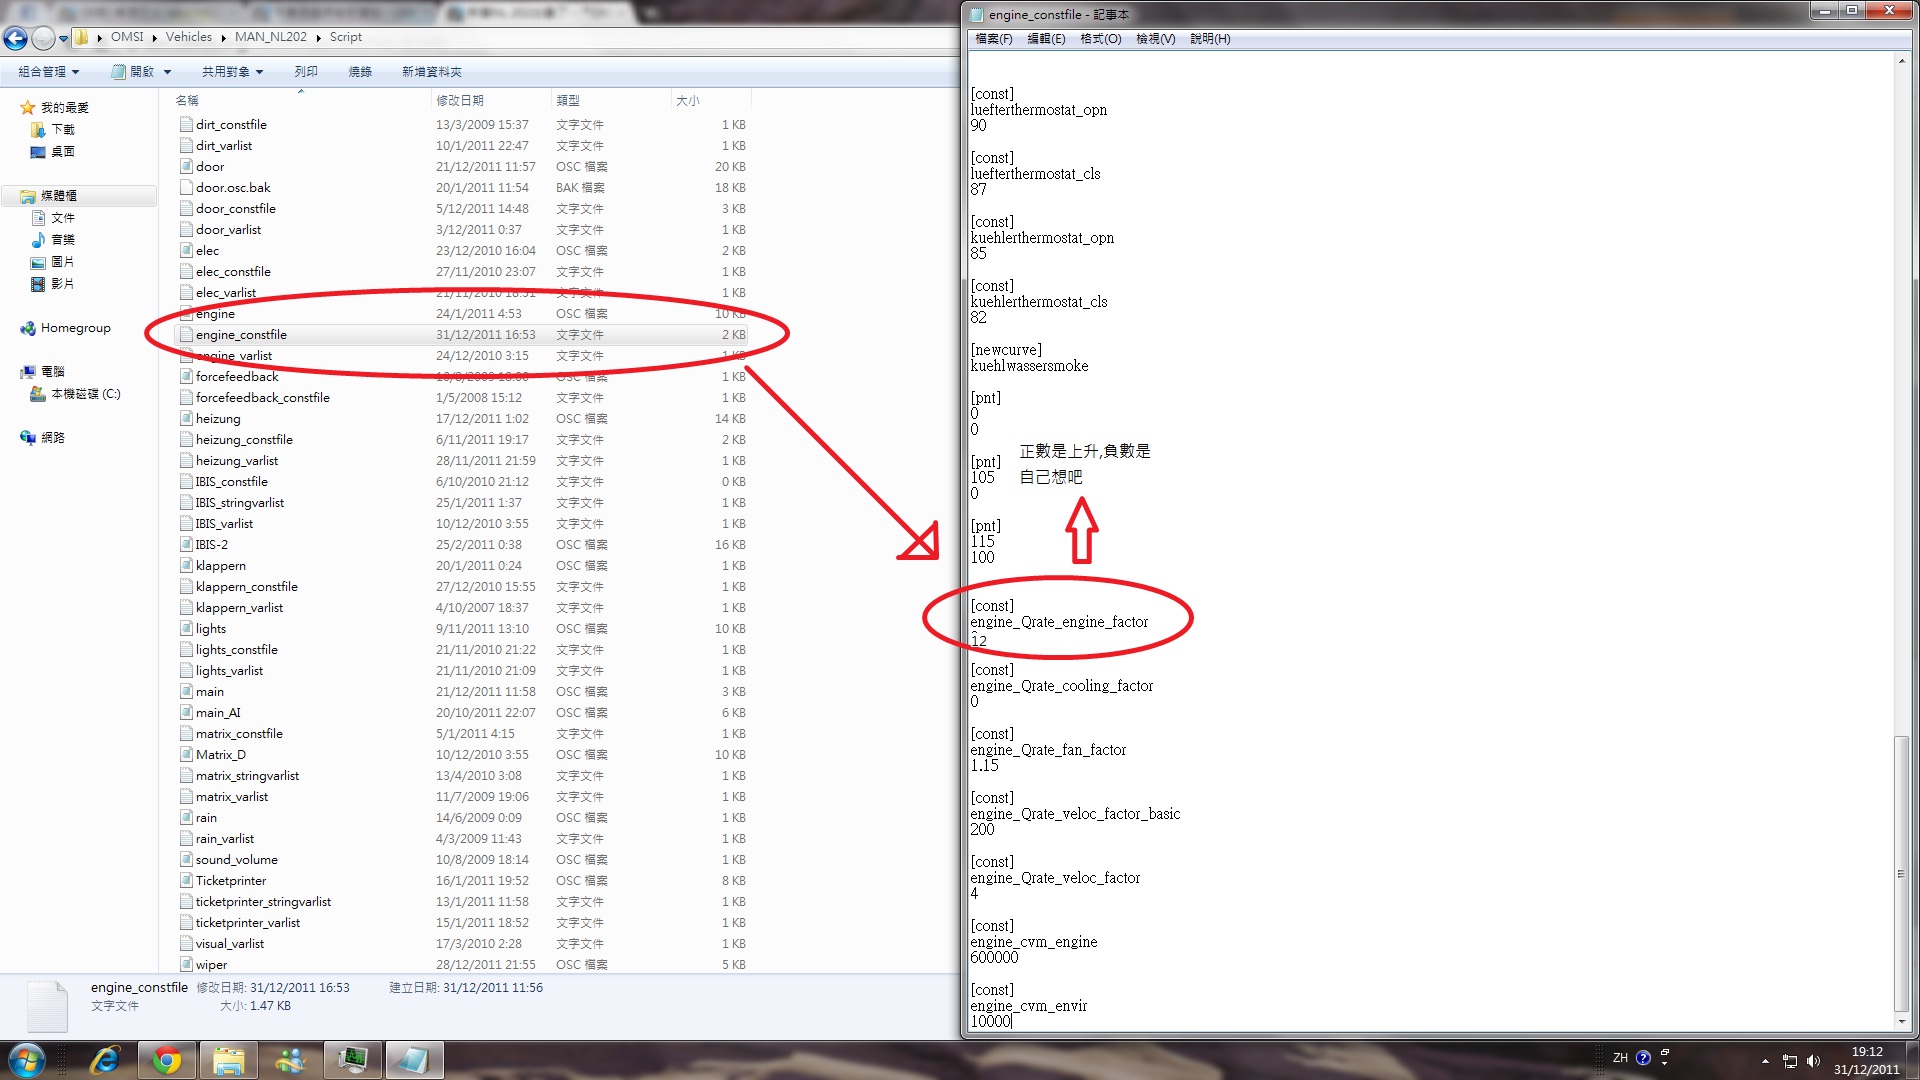Open Google Chrome from the taskbar
Image resolution: width=1920 pixels, height=1080 pixels.
(x=167, y=1060)
